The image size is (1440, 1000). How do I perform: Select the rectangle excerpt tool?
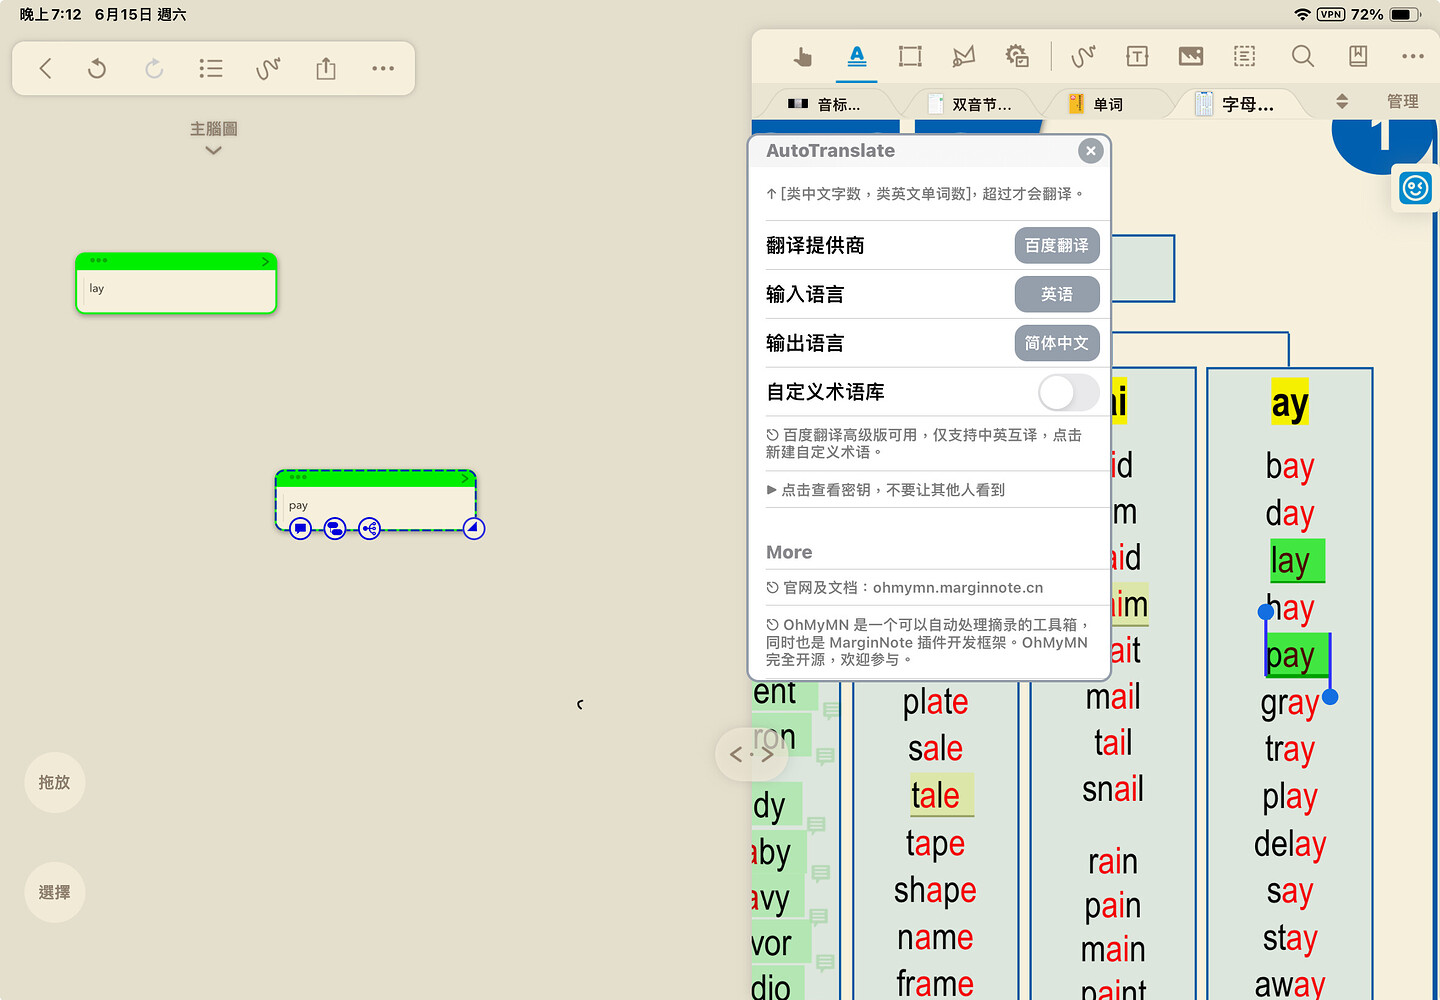pyautogui.click(x=910, y=56)
